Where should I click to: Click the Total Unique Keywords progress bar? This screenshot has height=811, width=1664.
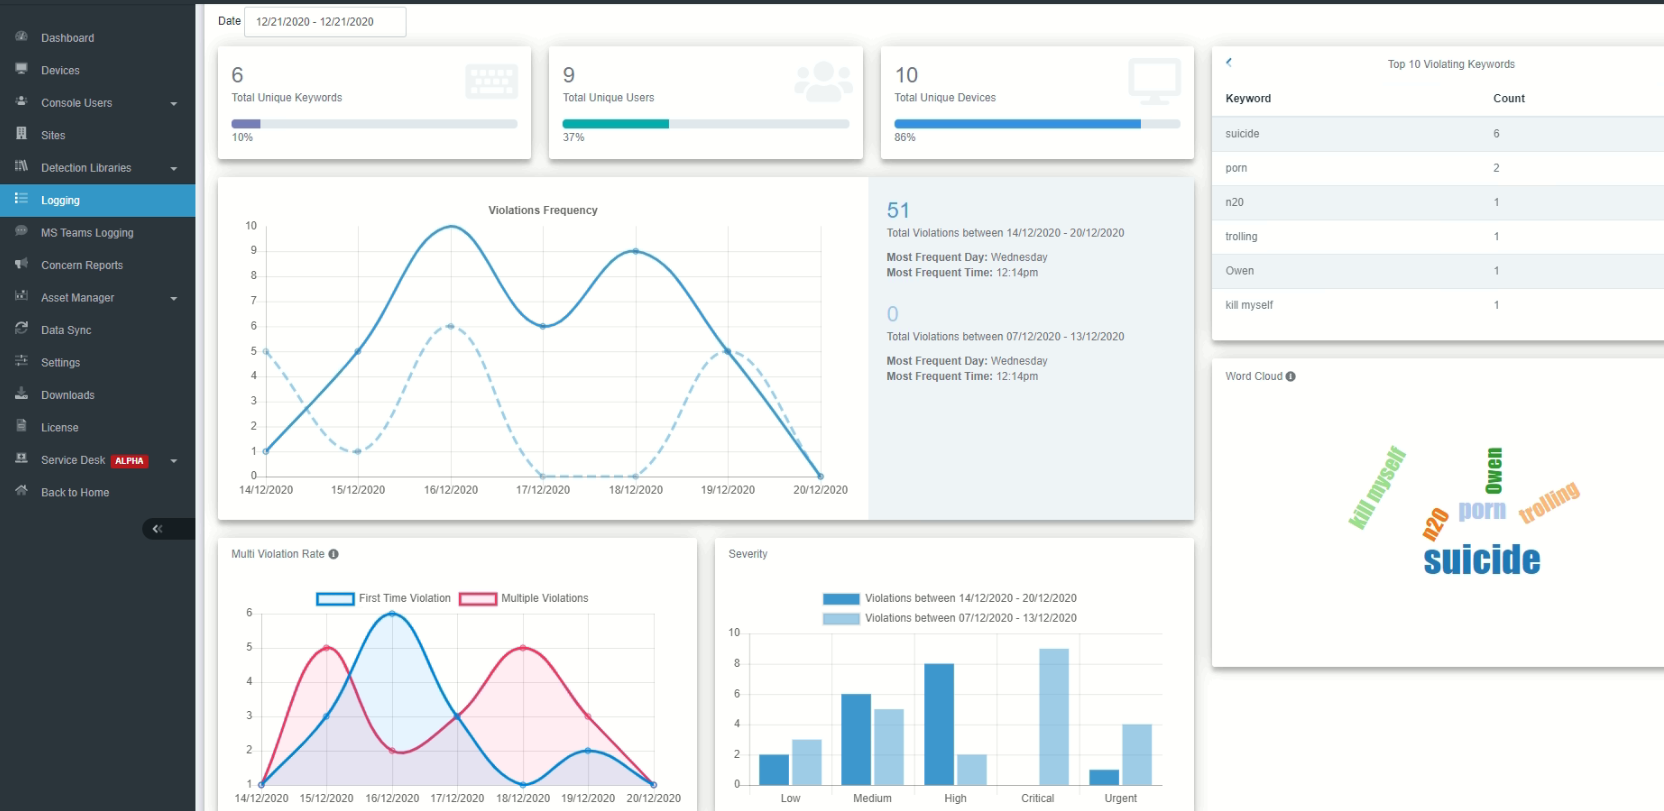pos(374,124)
